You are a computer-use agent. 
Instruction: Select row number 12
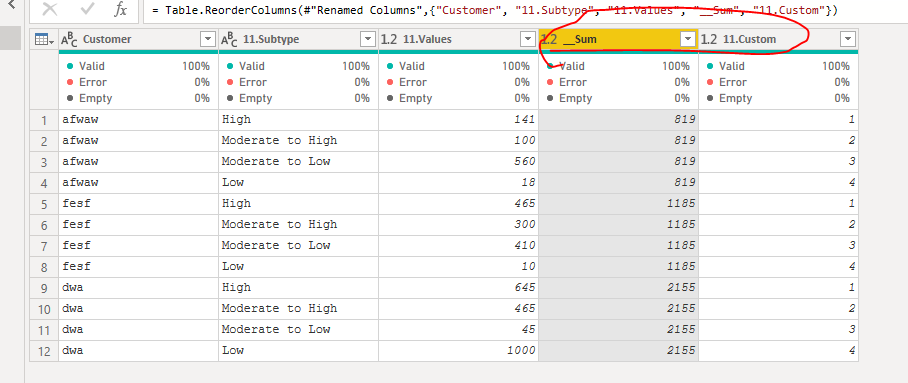pos(44,351)
